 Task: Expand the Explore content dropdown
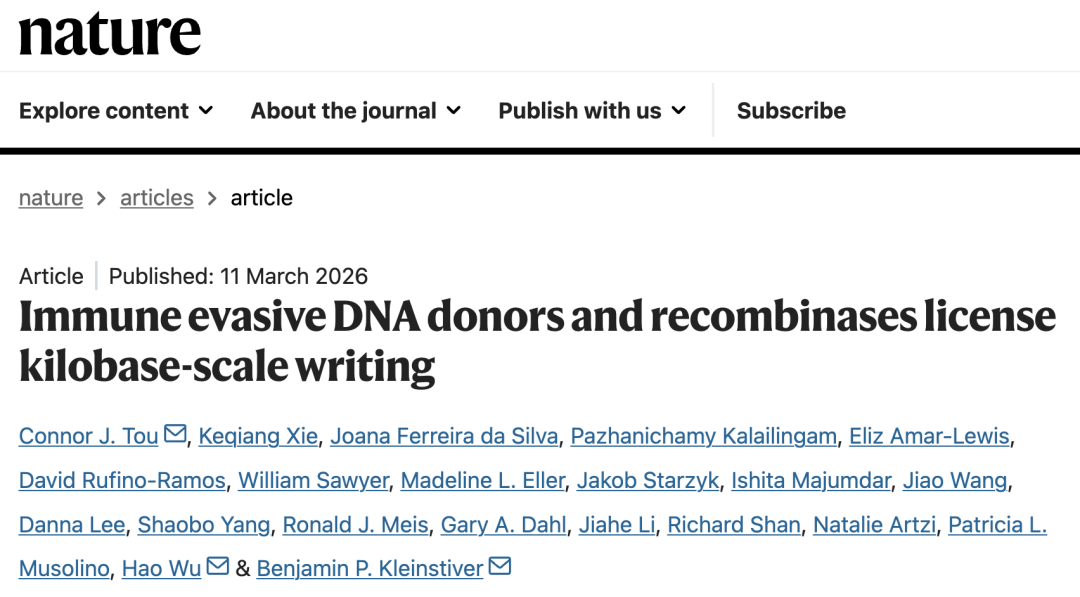tap(116, 111)
